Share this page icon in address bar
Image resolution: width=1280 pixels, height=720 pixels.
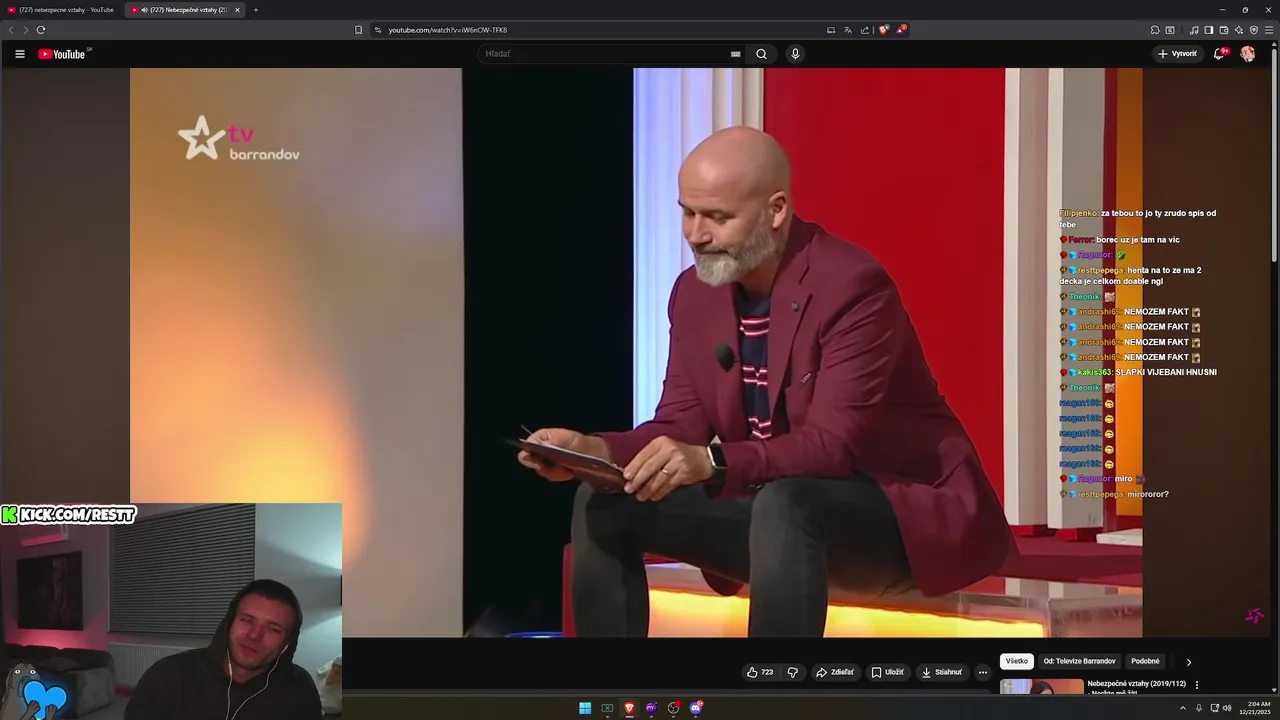point(865,30)
